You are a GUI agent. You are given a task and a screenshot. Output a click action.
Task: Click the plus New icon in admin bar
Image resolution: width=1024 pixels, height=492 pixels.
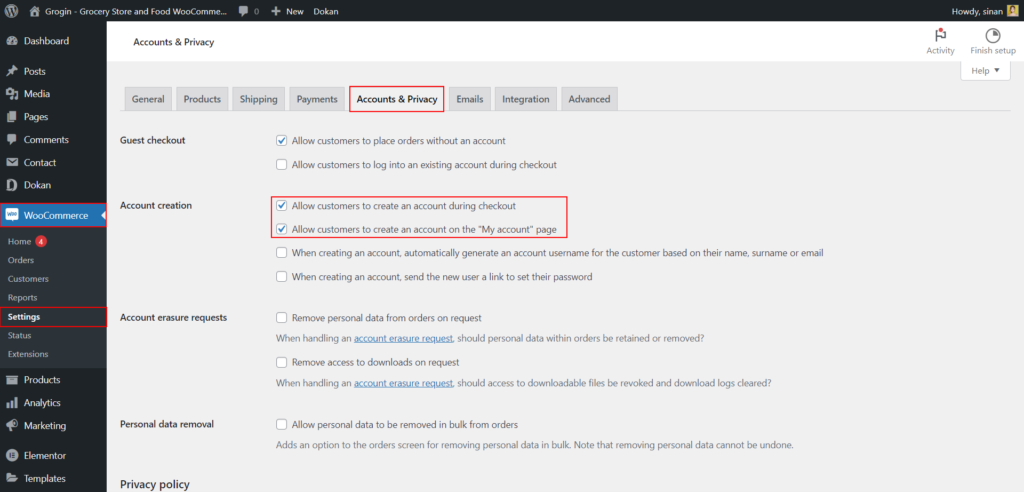[276, 12]
